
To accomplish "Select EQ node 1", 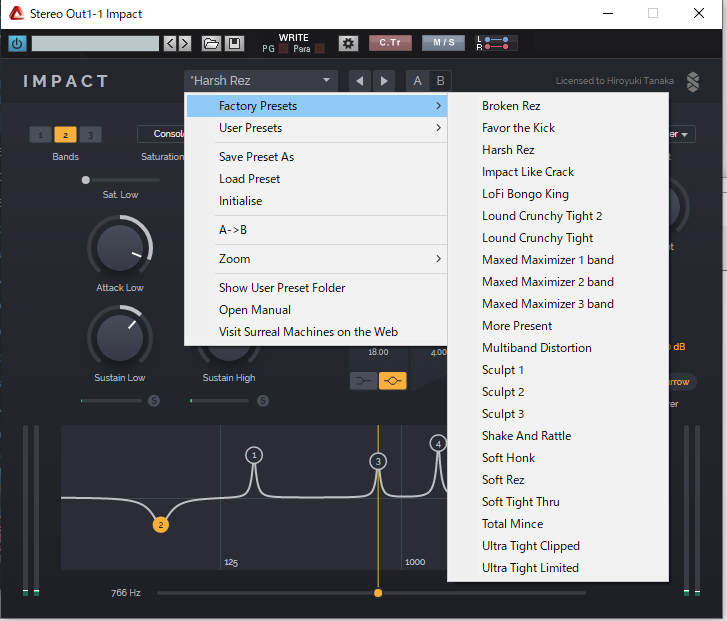I will (x=254, y=455).
